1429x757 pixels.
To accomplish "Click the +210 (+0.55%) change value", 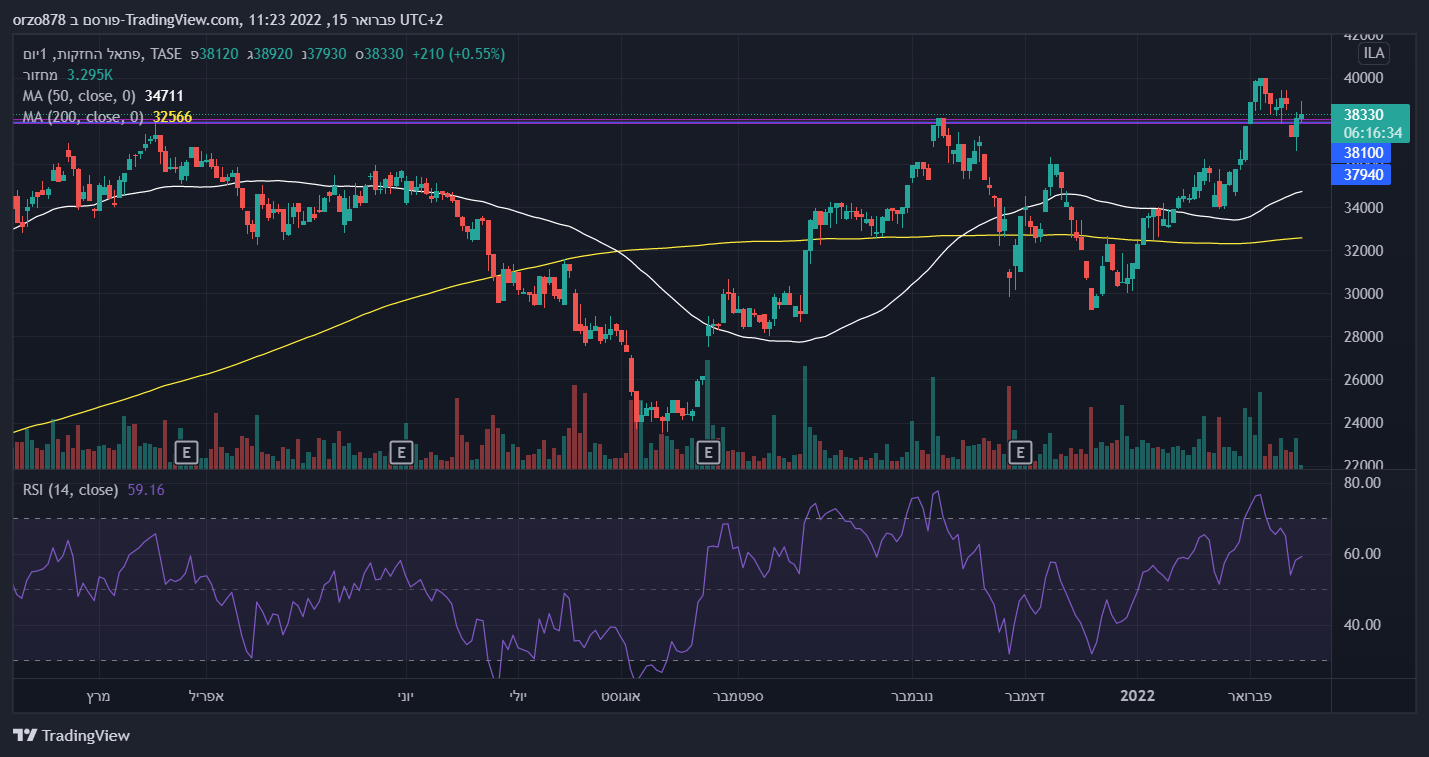I will (457, 54).
